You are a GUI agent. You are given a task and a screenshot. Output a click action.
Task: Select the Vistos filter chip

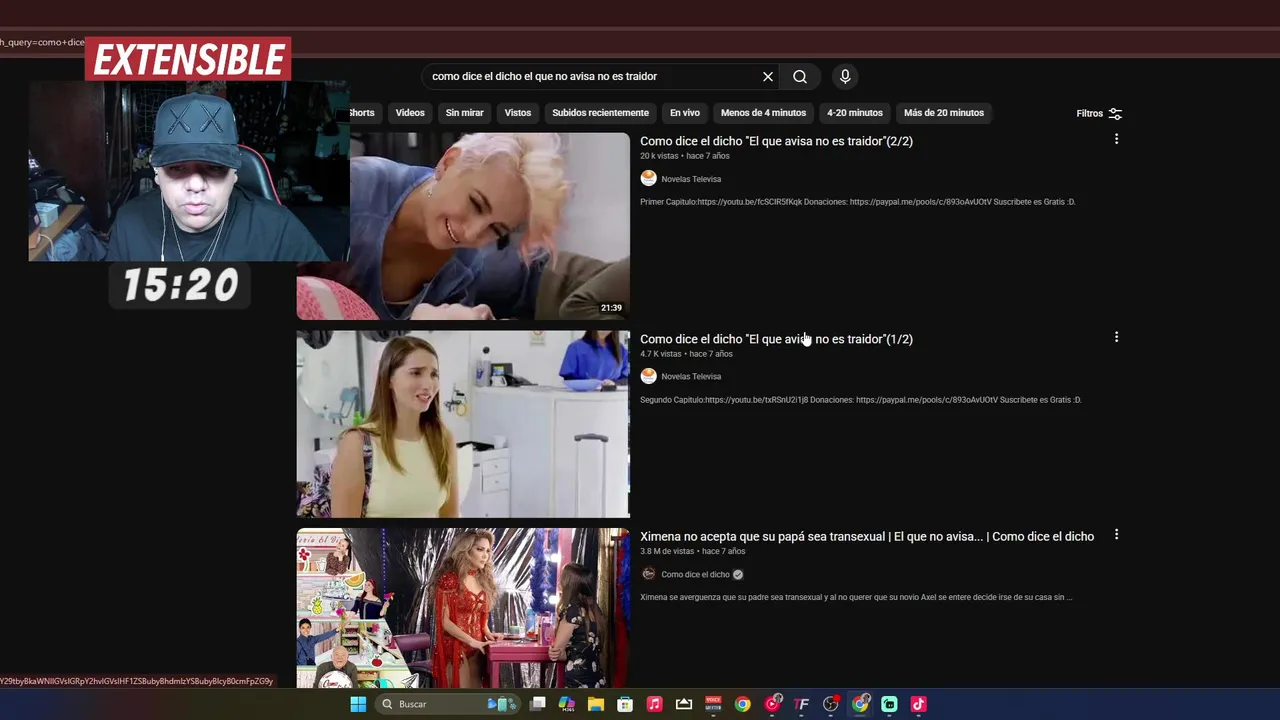point(518,113)
